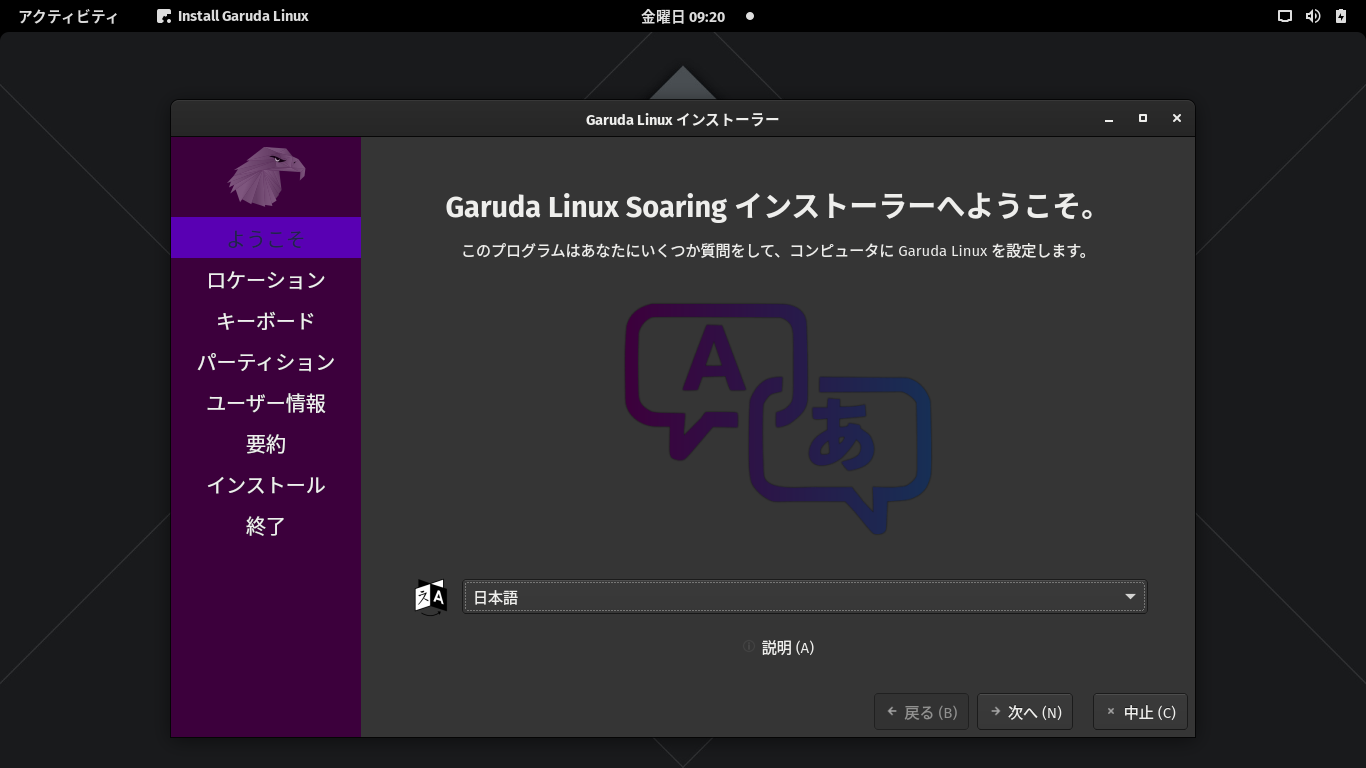The width and height of the screenshot is (1366, 768).
Task: Select the キーボード step in sidebar
Action: click(266, 321)
